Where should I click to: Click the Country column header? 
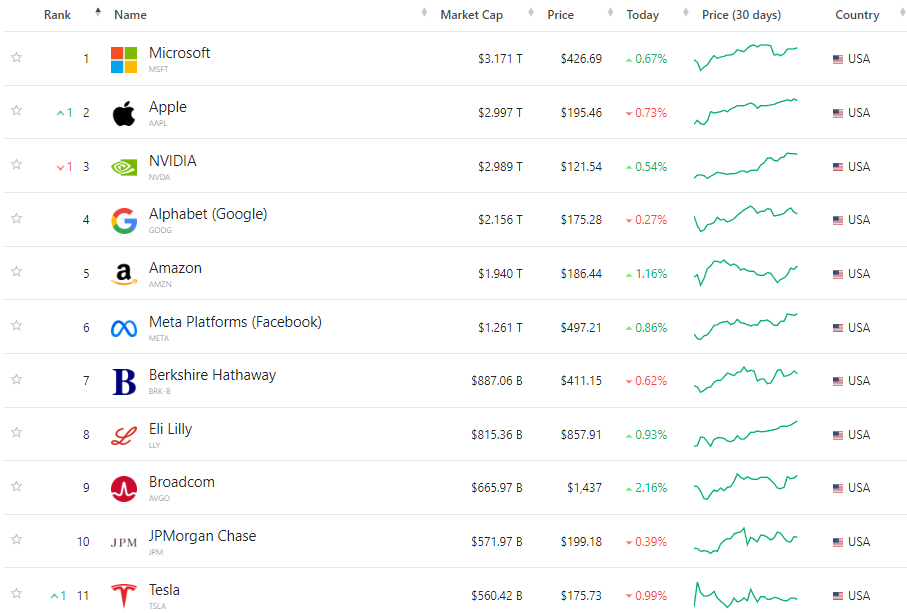[857, 15]
